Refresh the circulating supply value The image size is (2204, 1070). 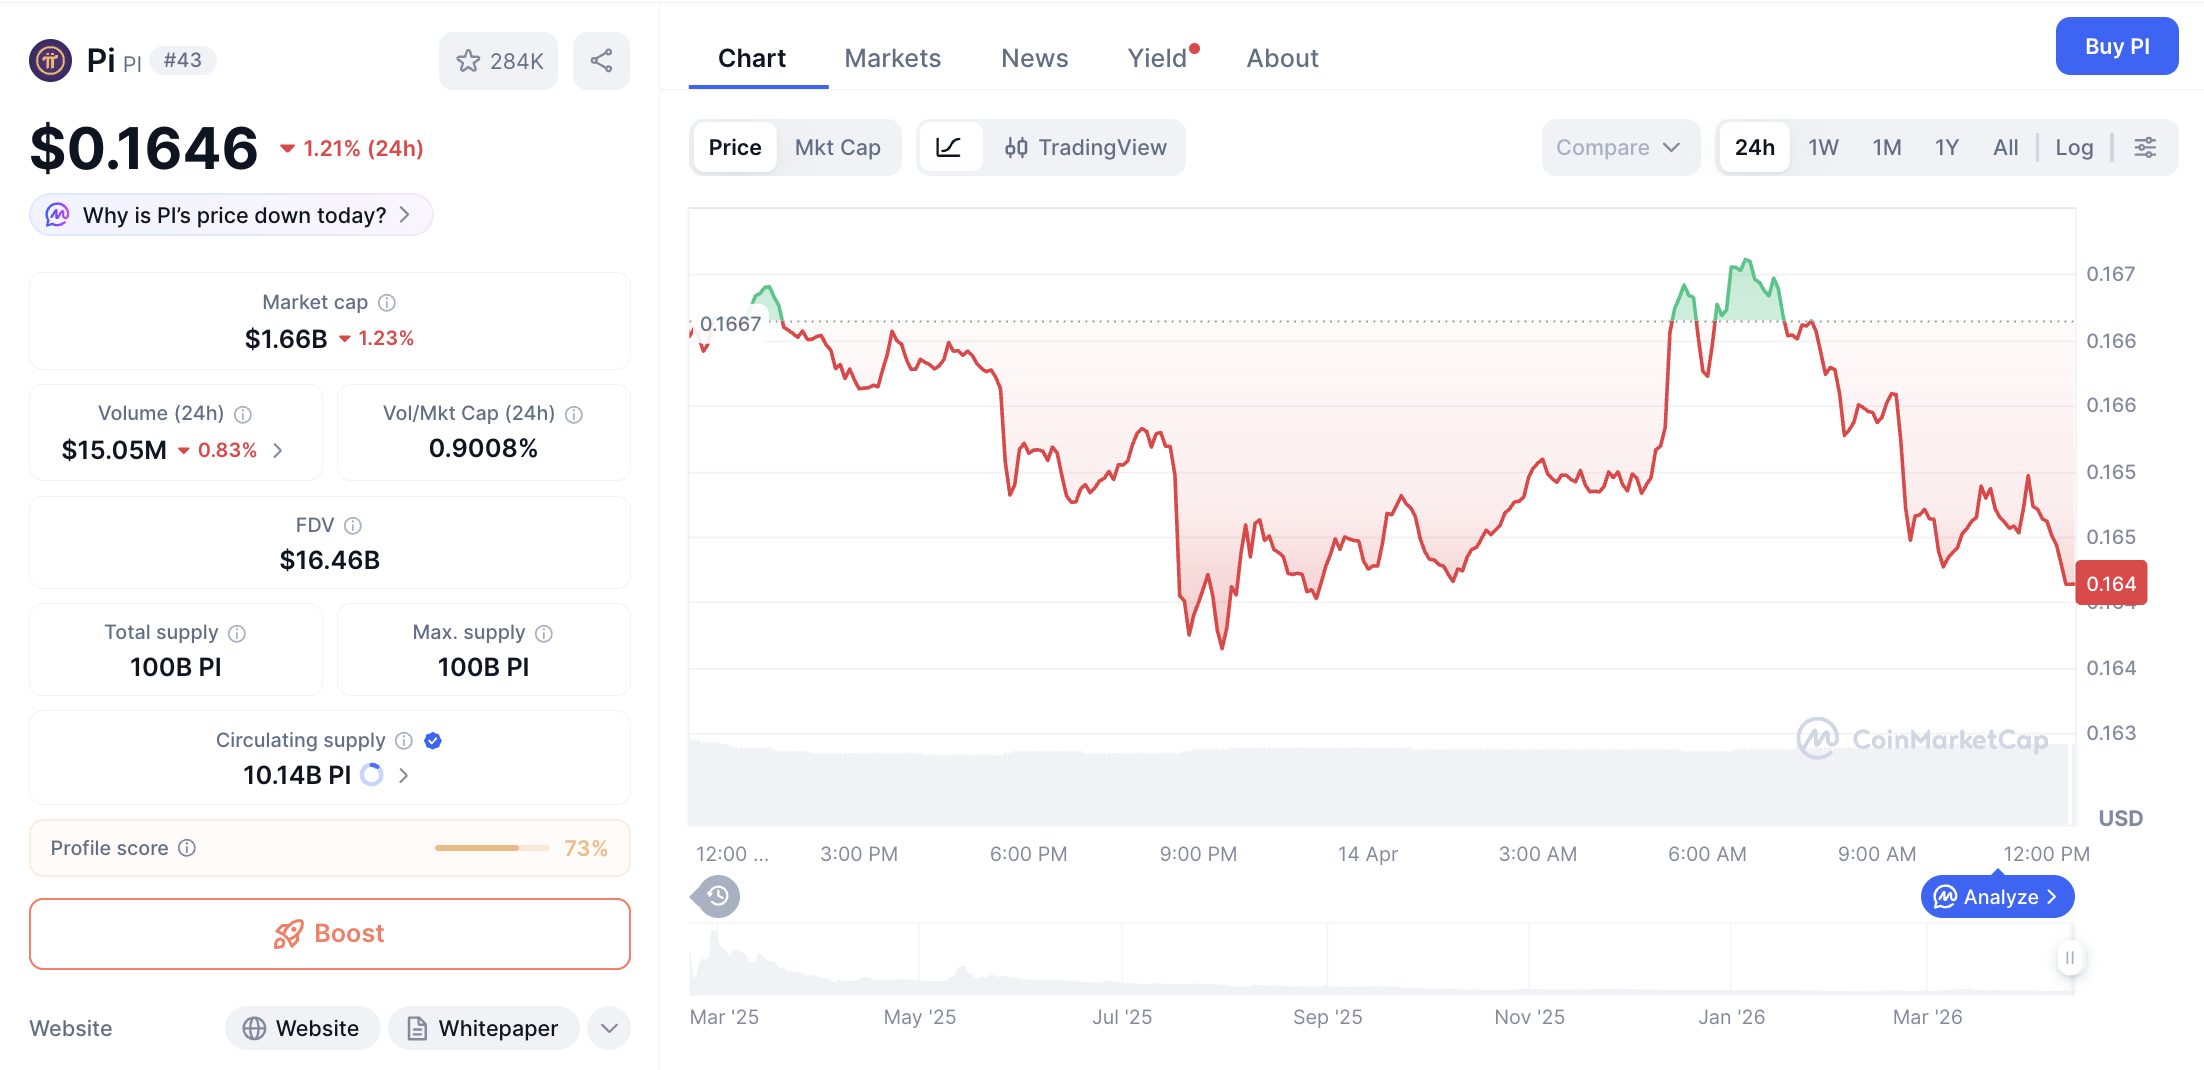pyautogui.click(x=371, y=775)
